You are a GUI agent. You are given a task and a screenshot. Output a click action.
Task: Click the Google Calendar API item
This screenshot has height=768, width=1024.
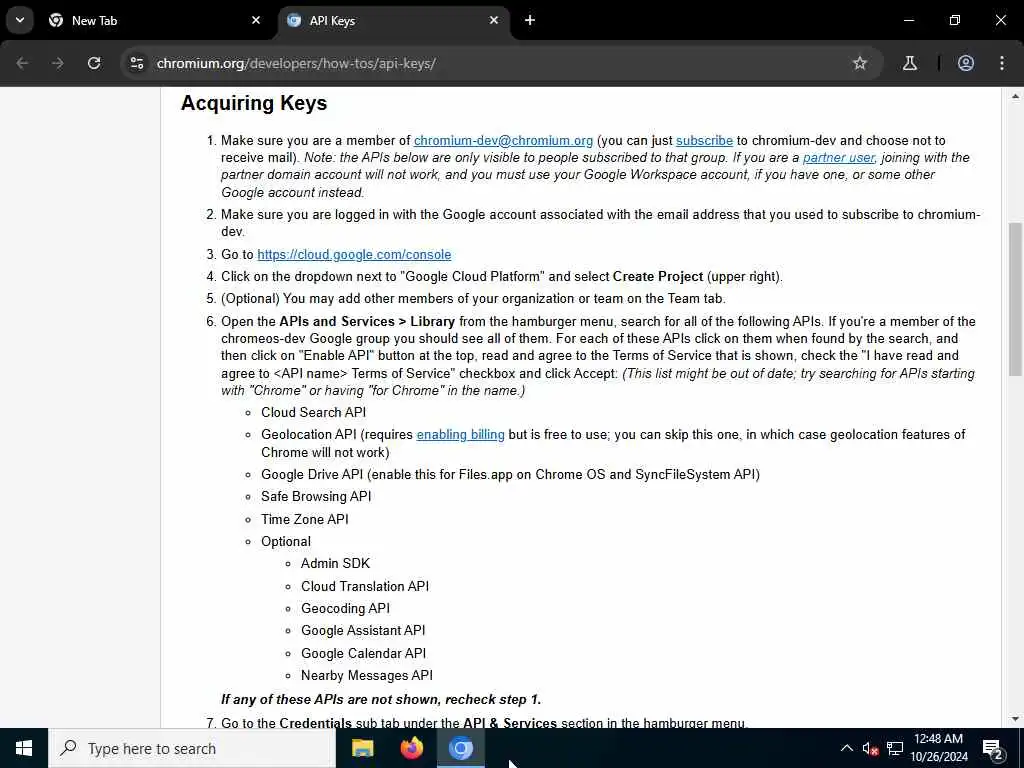click(x=363, y=654)
